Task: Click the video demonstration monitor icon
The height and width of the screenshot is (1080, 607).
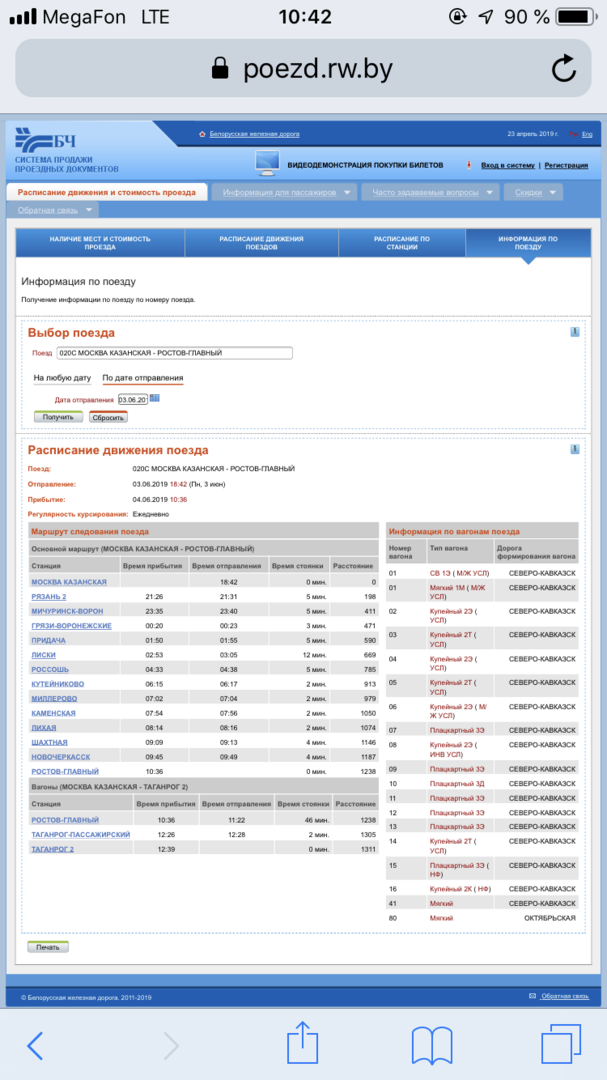Action: (267, 162)
